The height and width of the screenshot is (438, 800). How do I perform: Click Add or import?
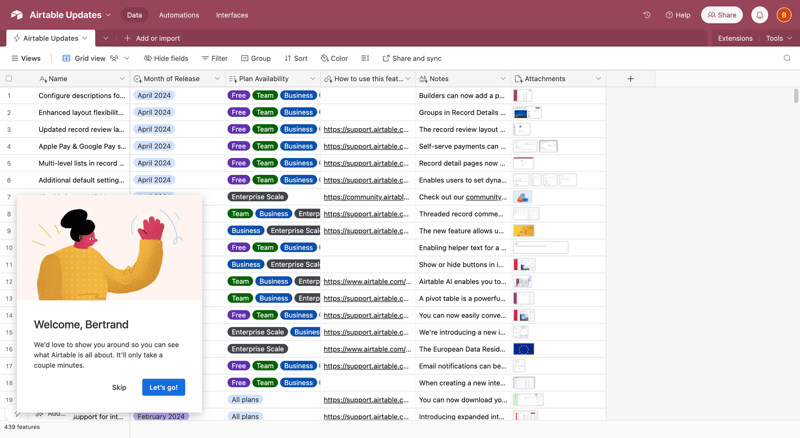click(152, 38)
